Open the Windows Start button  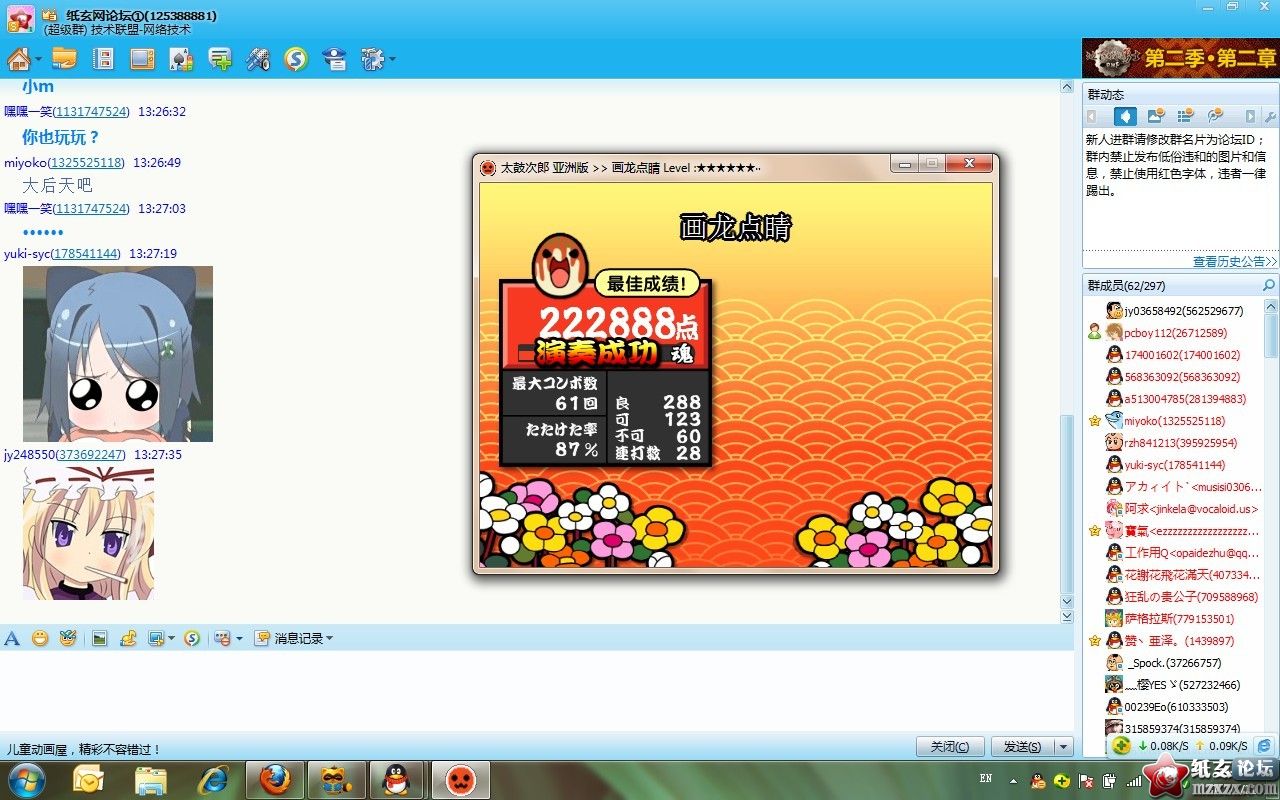point(26,779)
